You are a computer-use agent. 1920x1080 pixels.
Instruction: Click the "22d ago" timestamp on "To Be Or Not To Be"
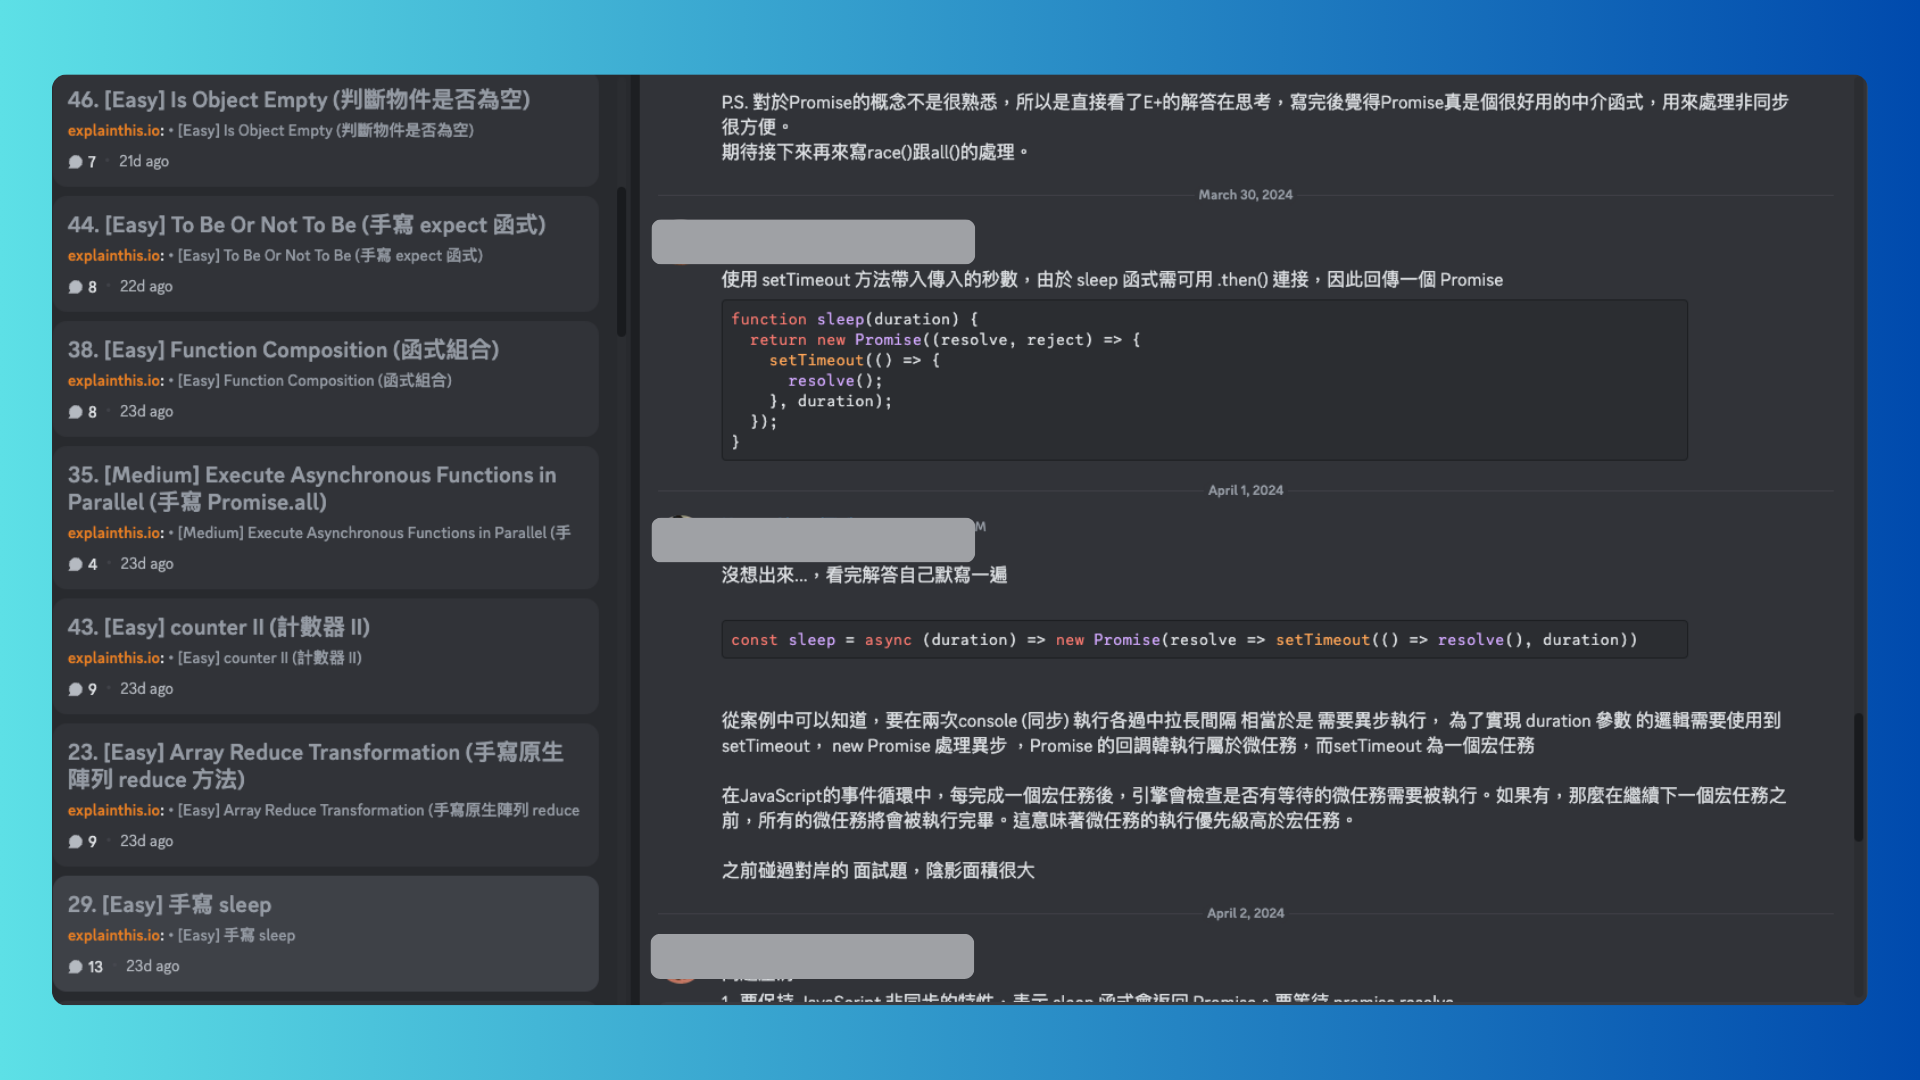click(x=146, y=286)
